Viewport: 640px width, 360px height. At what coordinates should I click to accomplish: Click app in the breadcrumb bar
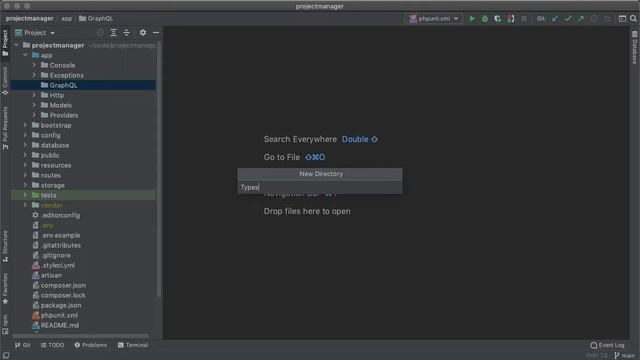click(67, 19)
